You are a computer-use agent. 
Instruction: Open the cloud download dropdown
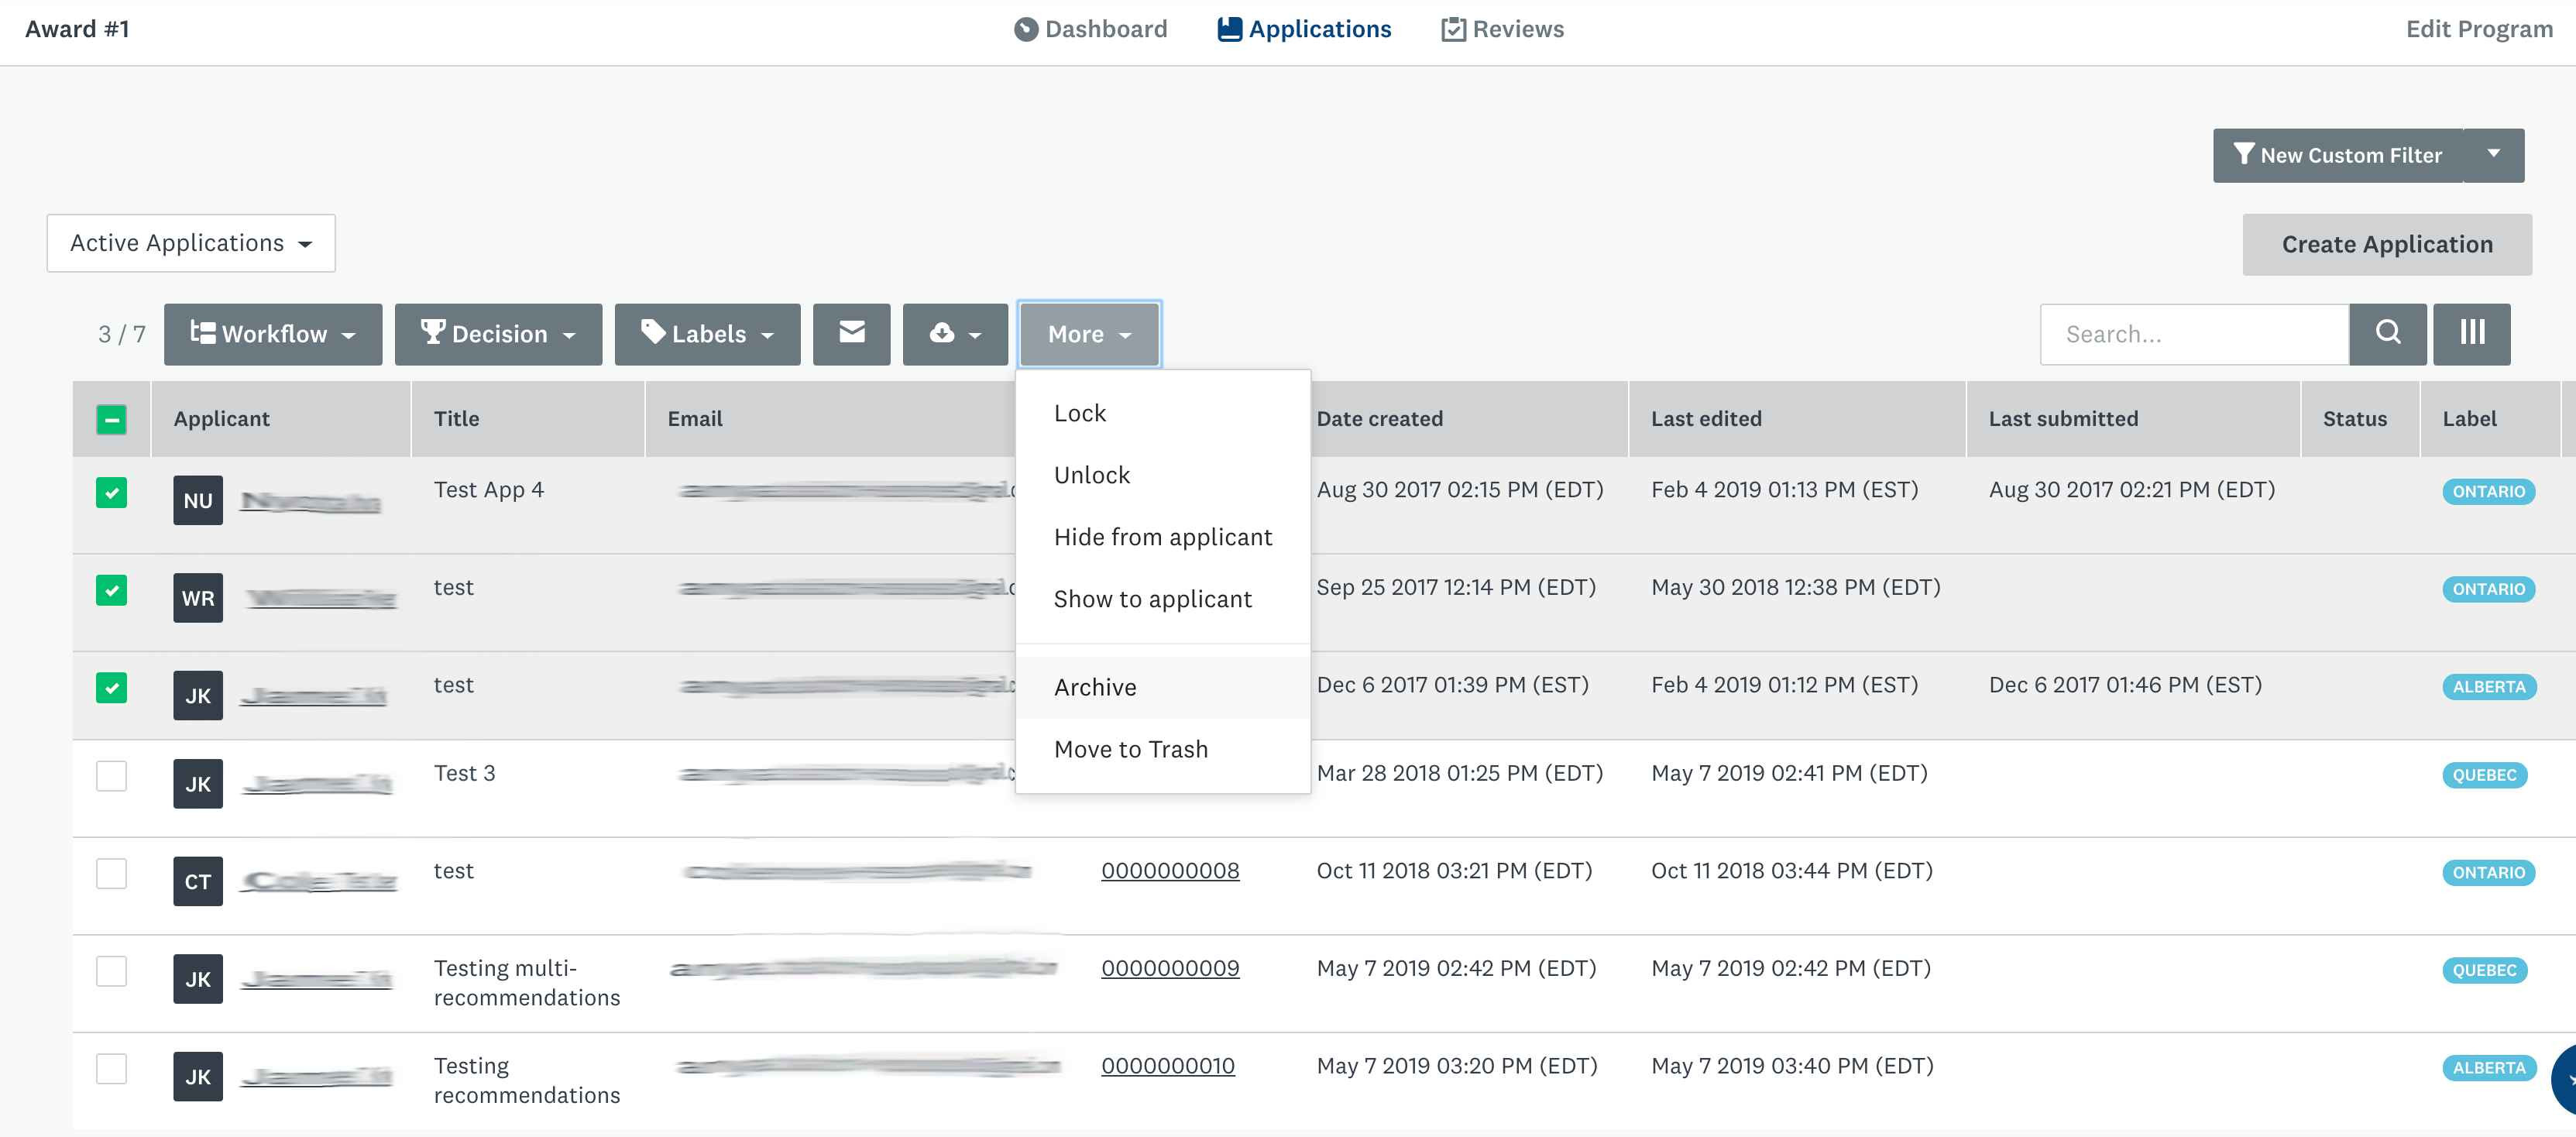955,334
